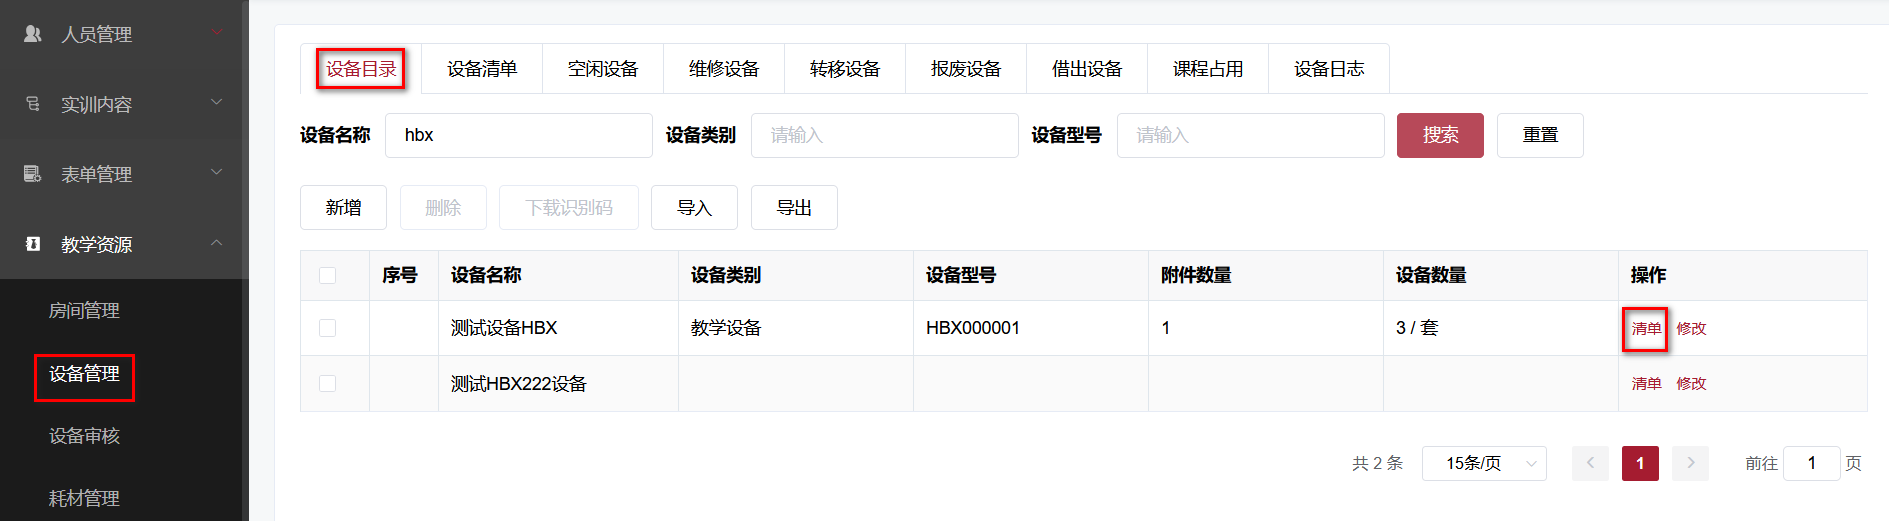Collapse the 教学资源 menu chevron
Image resolution: width=1889 pixels, height=521 pixels.
coord(217,243)
